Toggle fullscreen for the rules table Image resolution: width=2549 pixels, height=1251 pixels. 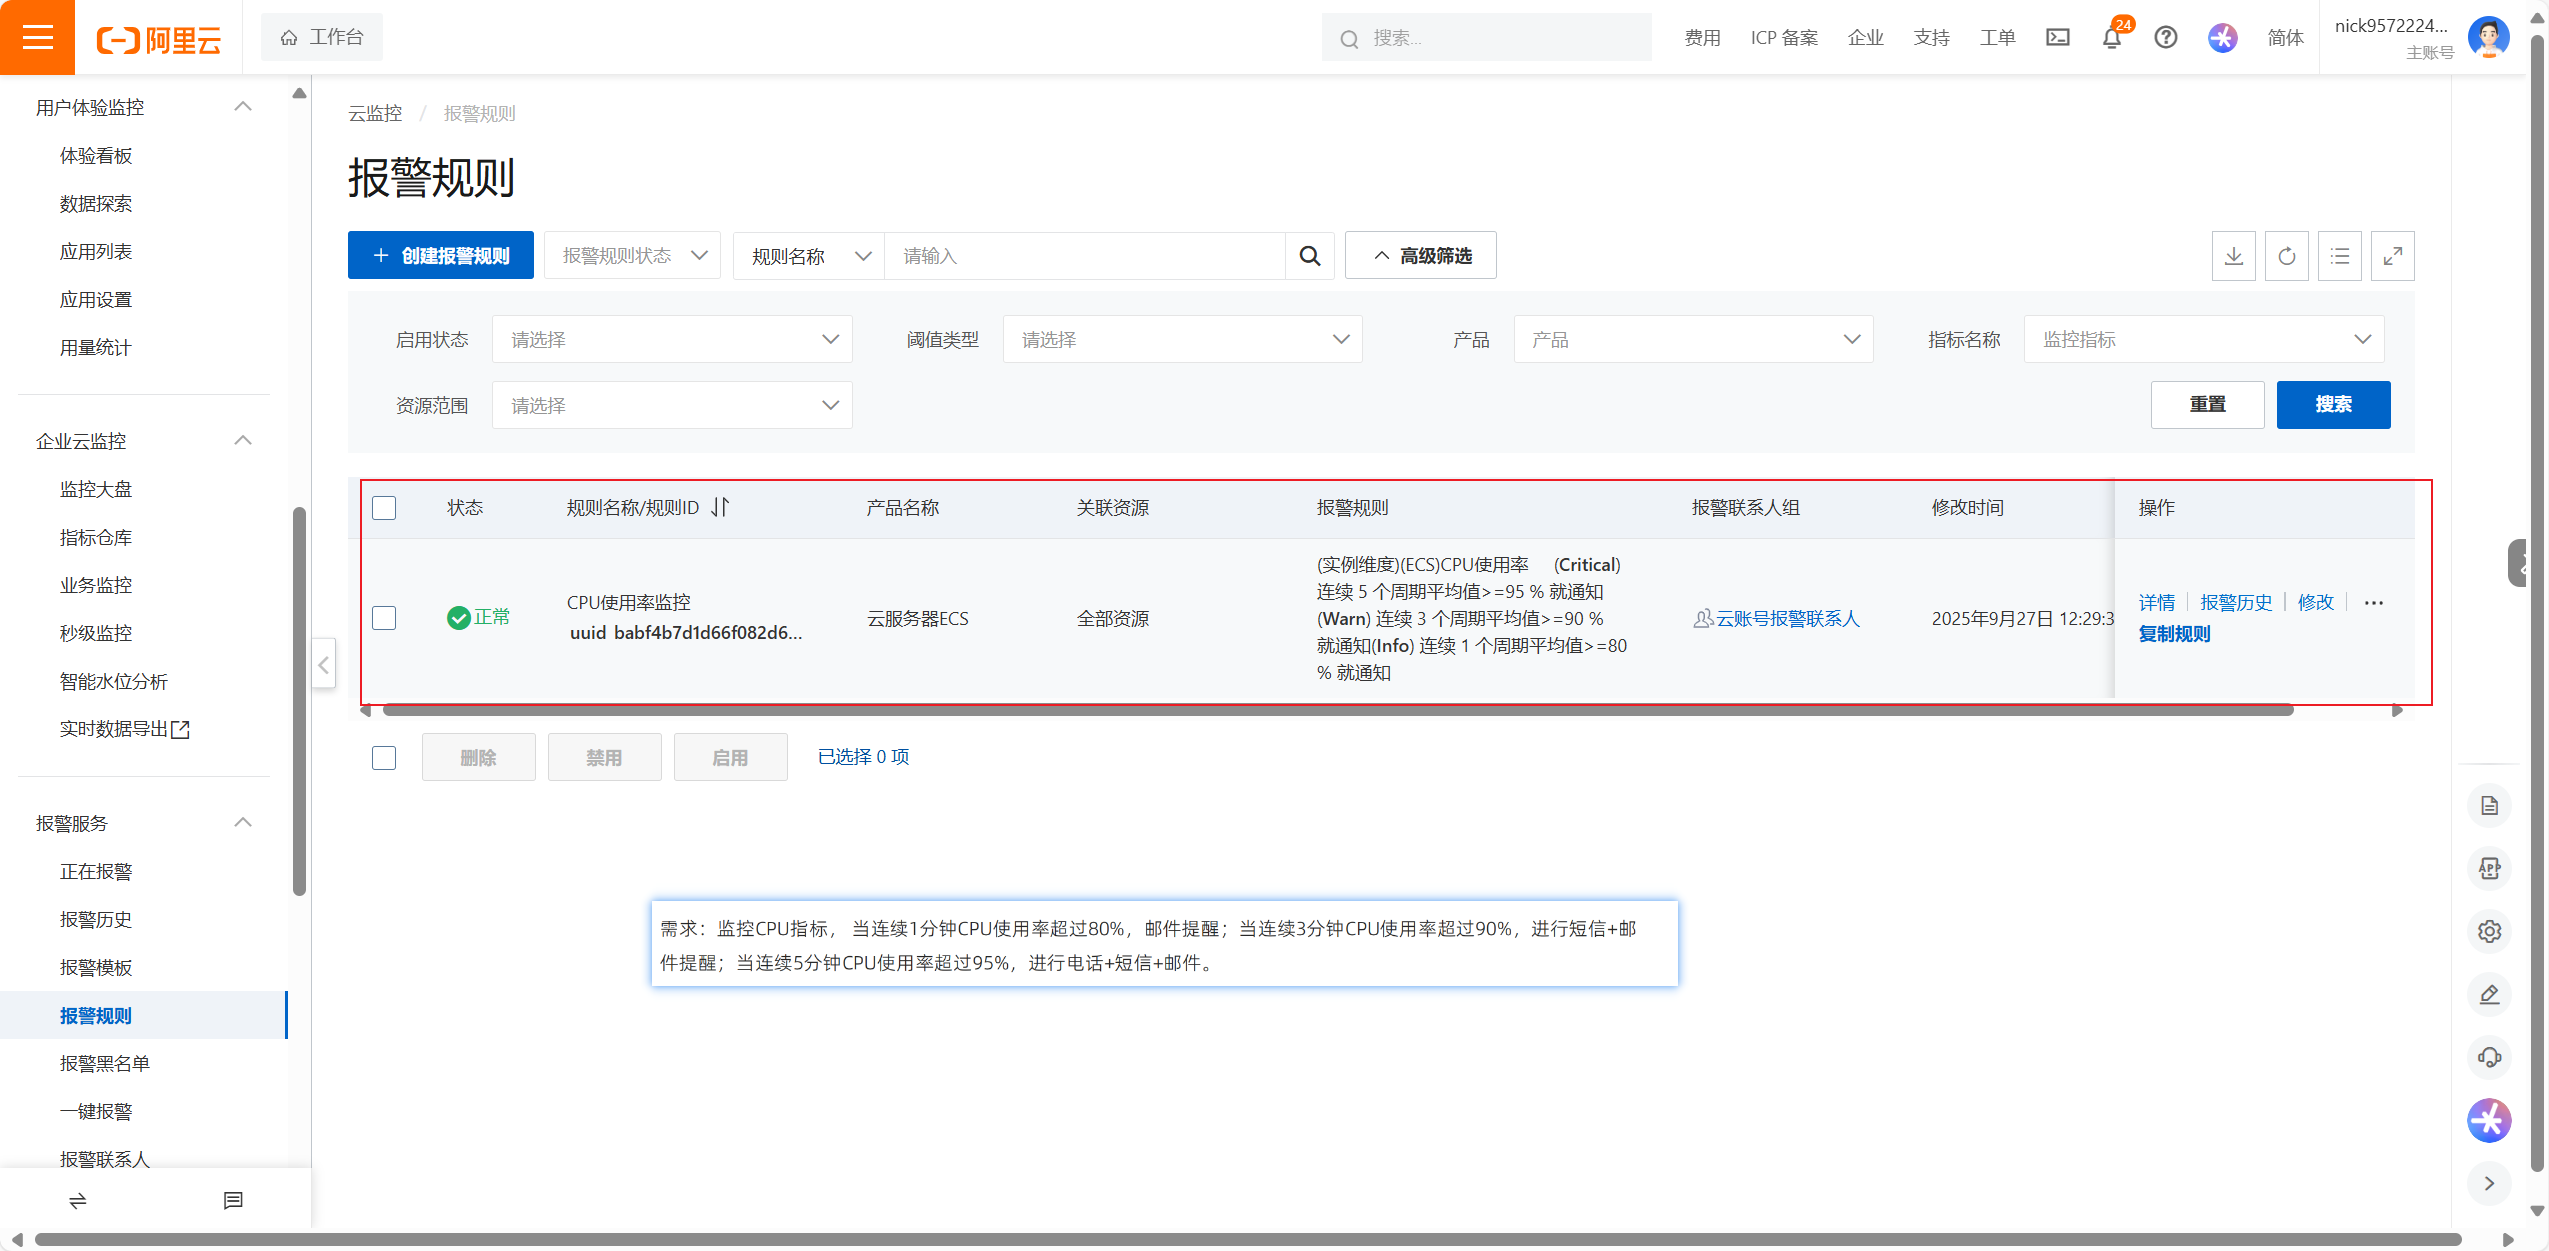pyautogui.click(x=2392, y=256)
